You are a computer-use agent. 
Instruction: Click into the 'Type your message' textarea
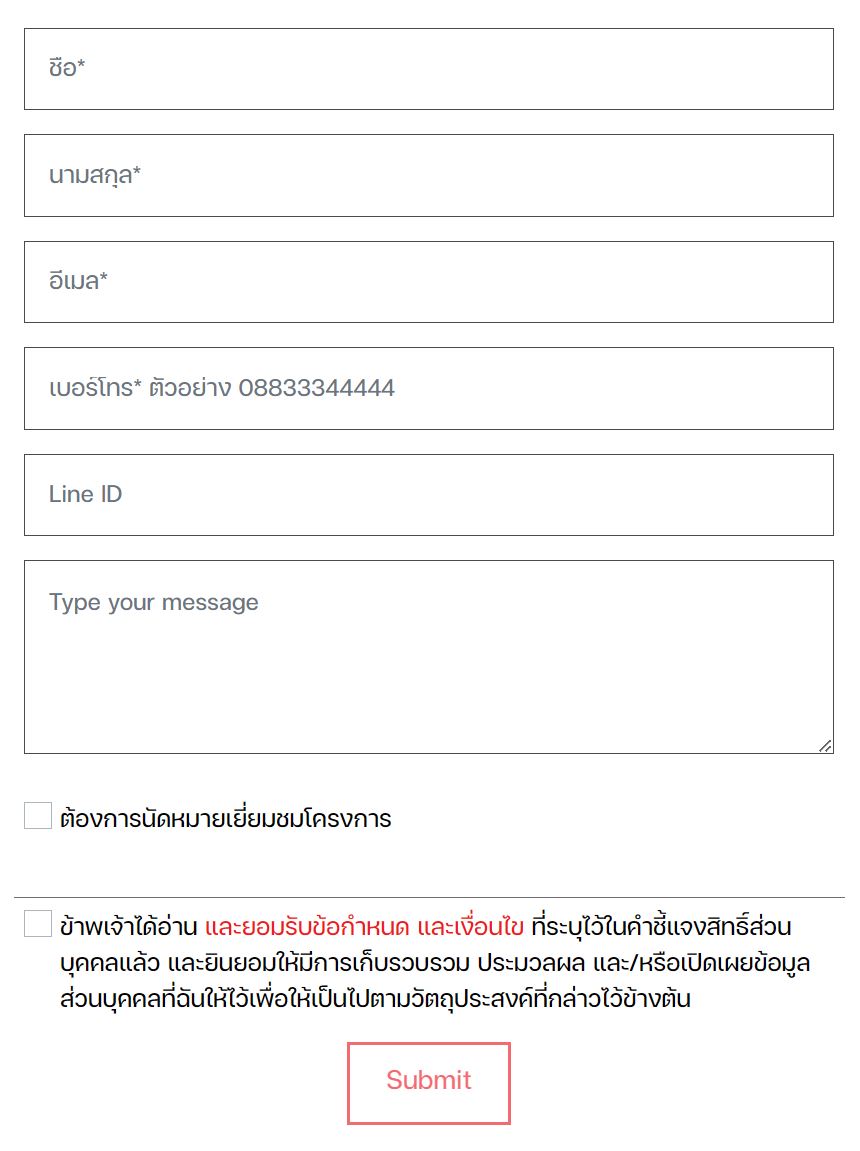click(x=428, y=670)
